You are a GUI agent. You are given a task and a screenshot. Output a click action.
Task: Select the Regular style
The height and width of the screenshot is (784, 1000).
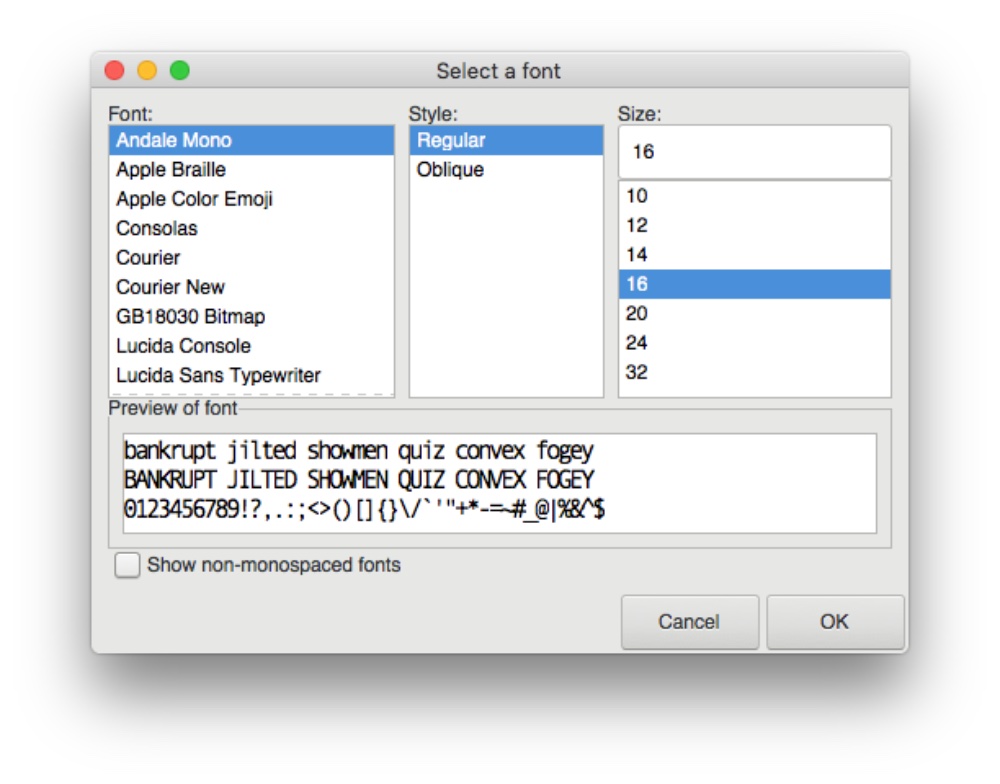click(450, 140)
